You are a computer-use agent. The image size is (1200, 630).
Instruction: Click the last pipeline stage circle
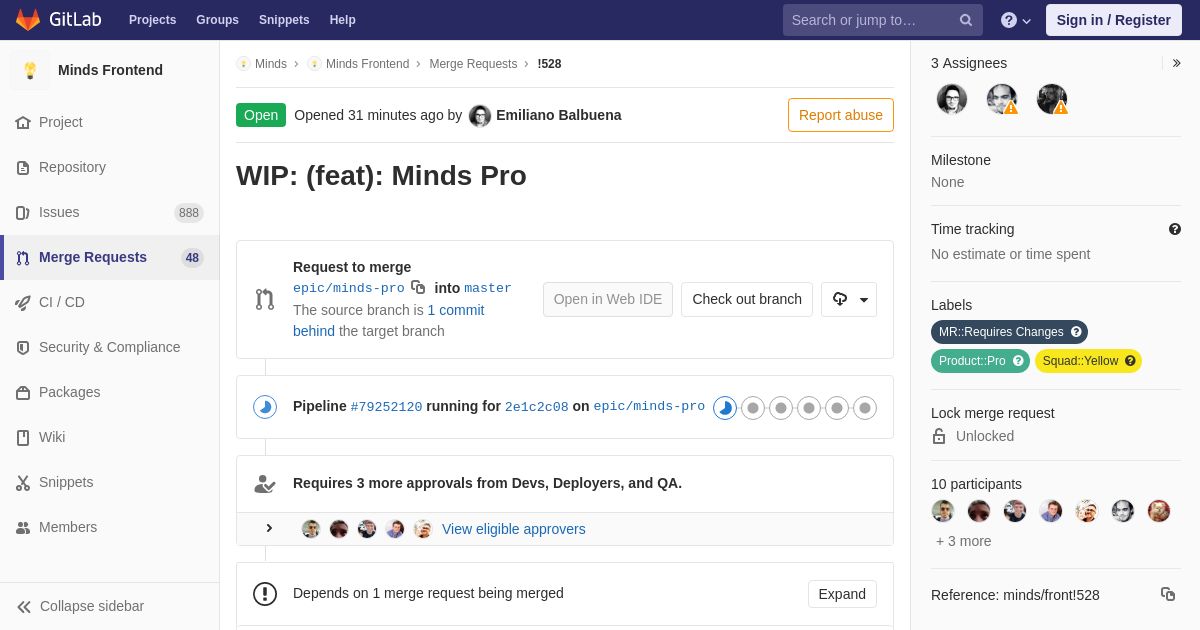(x=865, y=408)
